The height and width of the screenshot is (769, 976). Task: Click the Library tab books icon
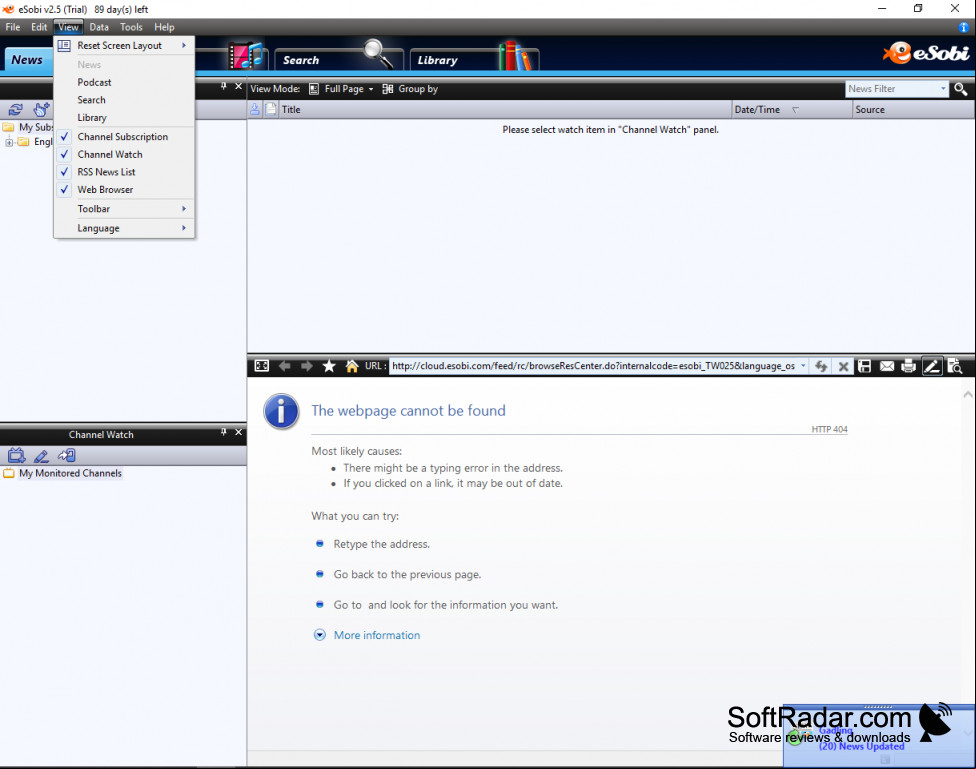515,56
